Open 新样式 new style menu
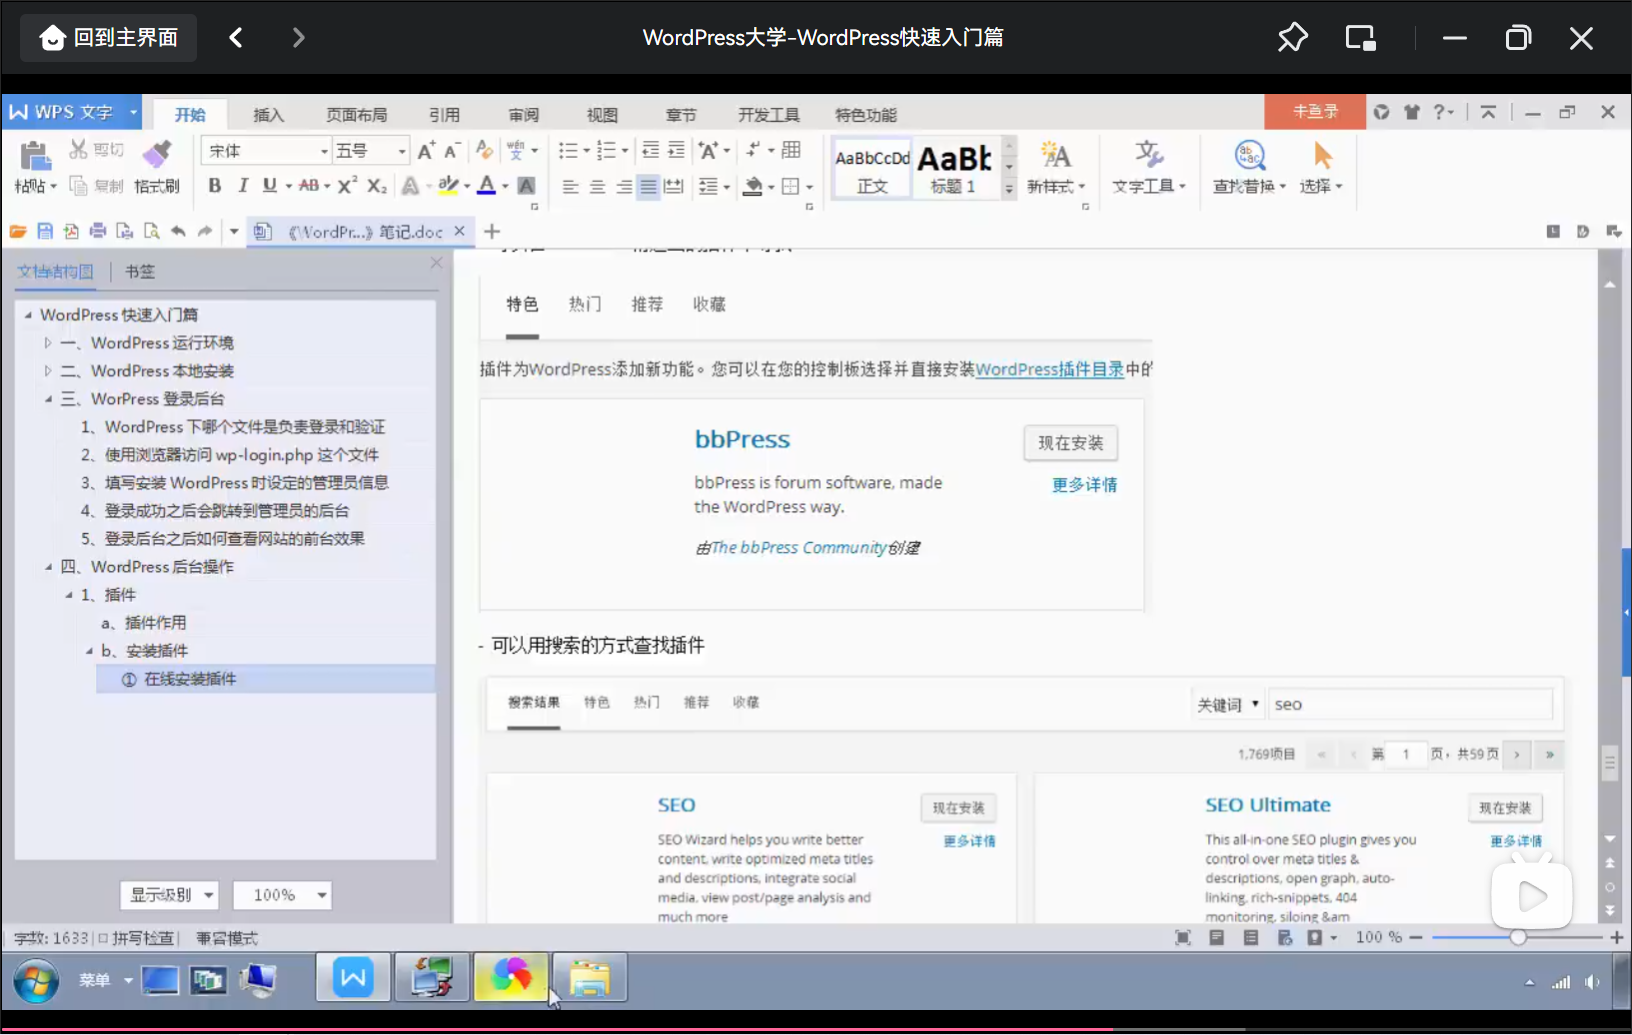Screen dimensions: 1632x1035 coord(1056,168)
